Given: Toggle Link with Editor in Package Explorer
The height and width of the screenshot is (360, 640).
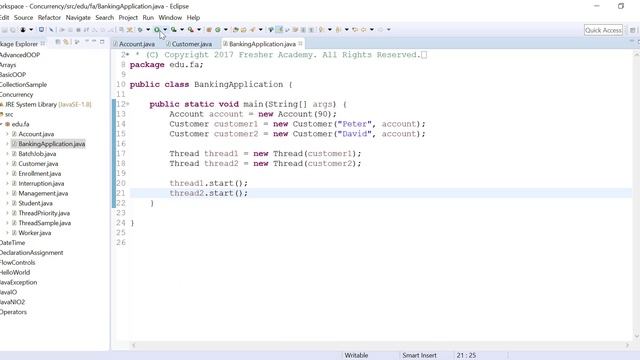Looking at the screenshot, I should pyautogui.click(x=66, y=42).
